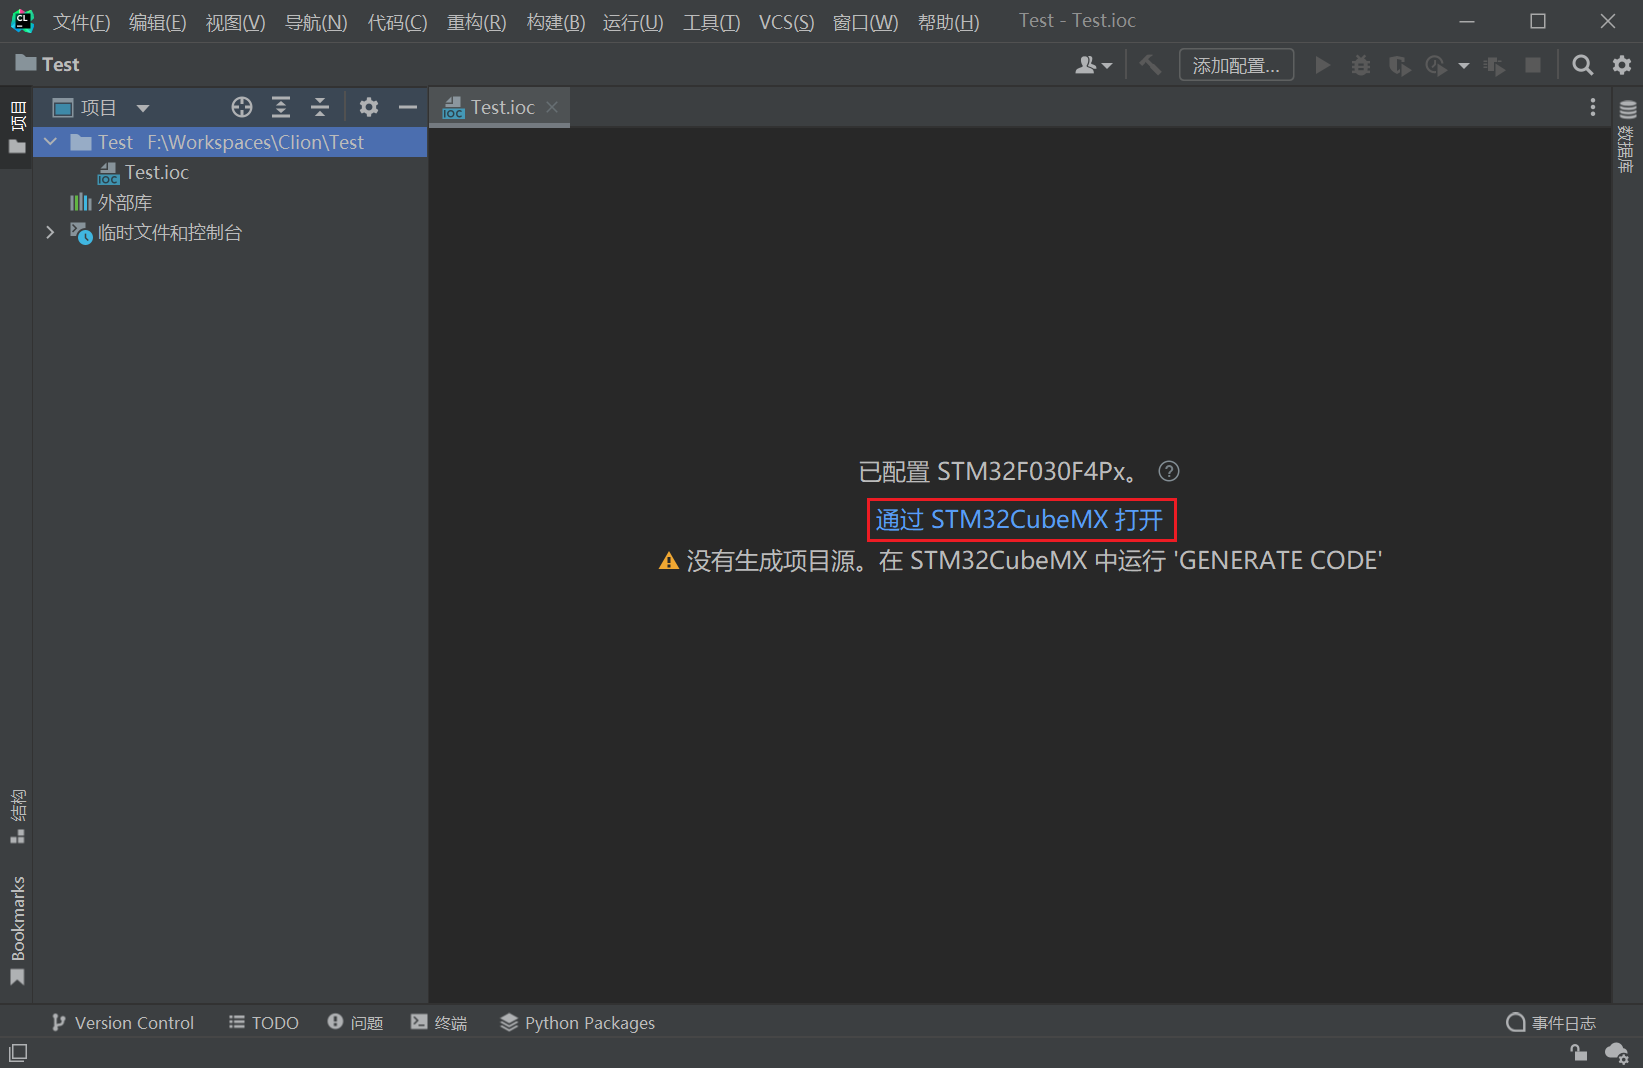Screen dimensions: 1643x1068
Task: Open the 运行(U) menu
Action: click(x=633, y=22)
